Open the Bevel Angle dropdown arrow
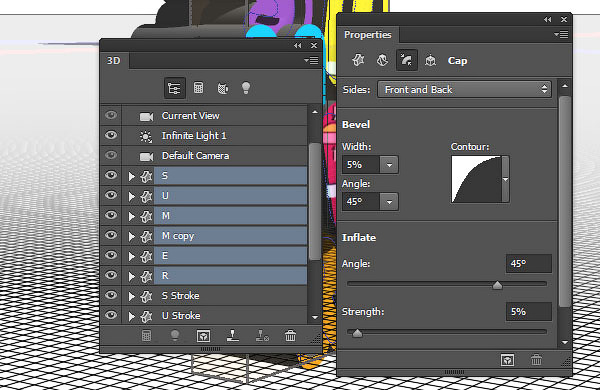Screen dimensions: 600x390 (x=389, y=202)
